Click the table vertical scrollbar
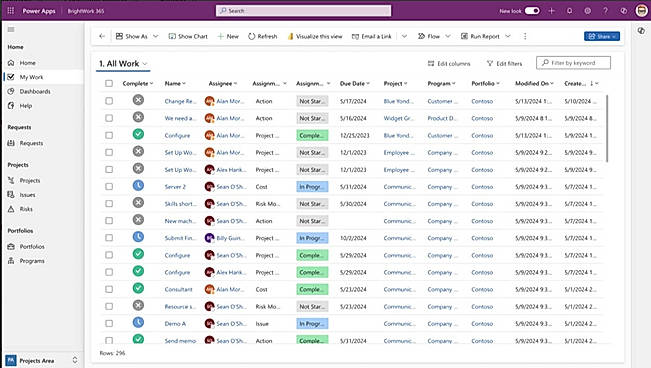 click(x=607, y=129)
